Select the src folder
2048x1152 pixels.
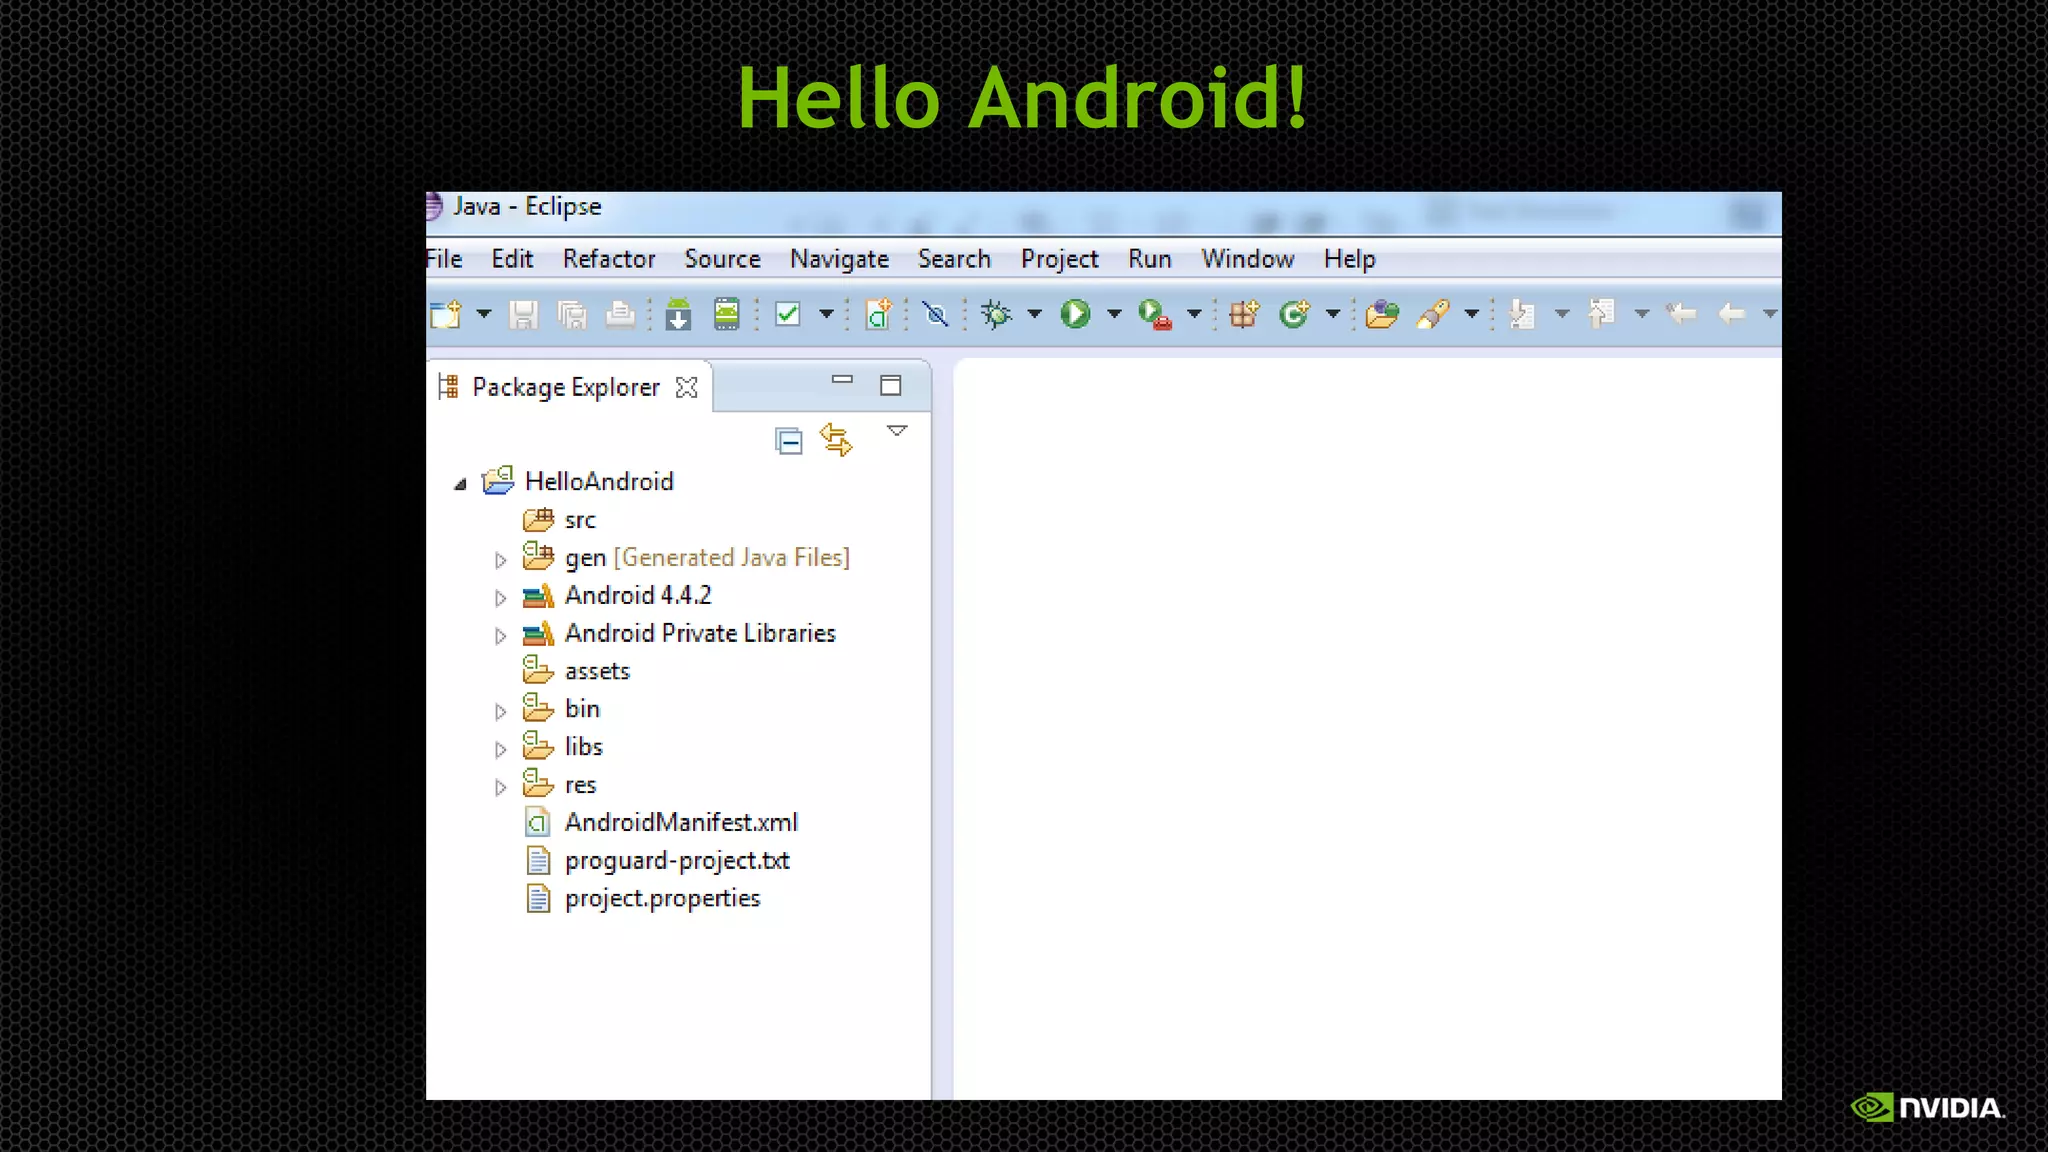[580, 520]
